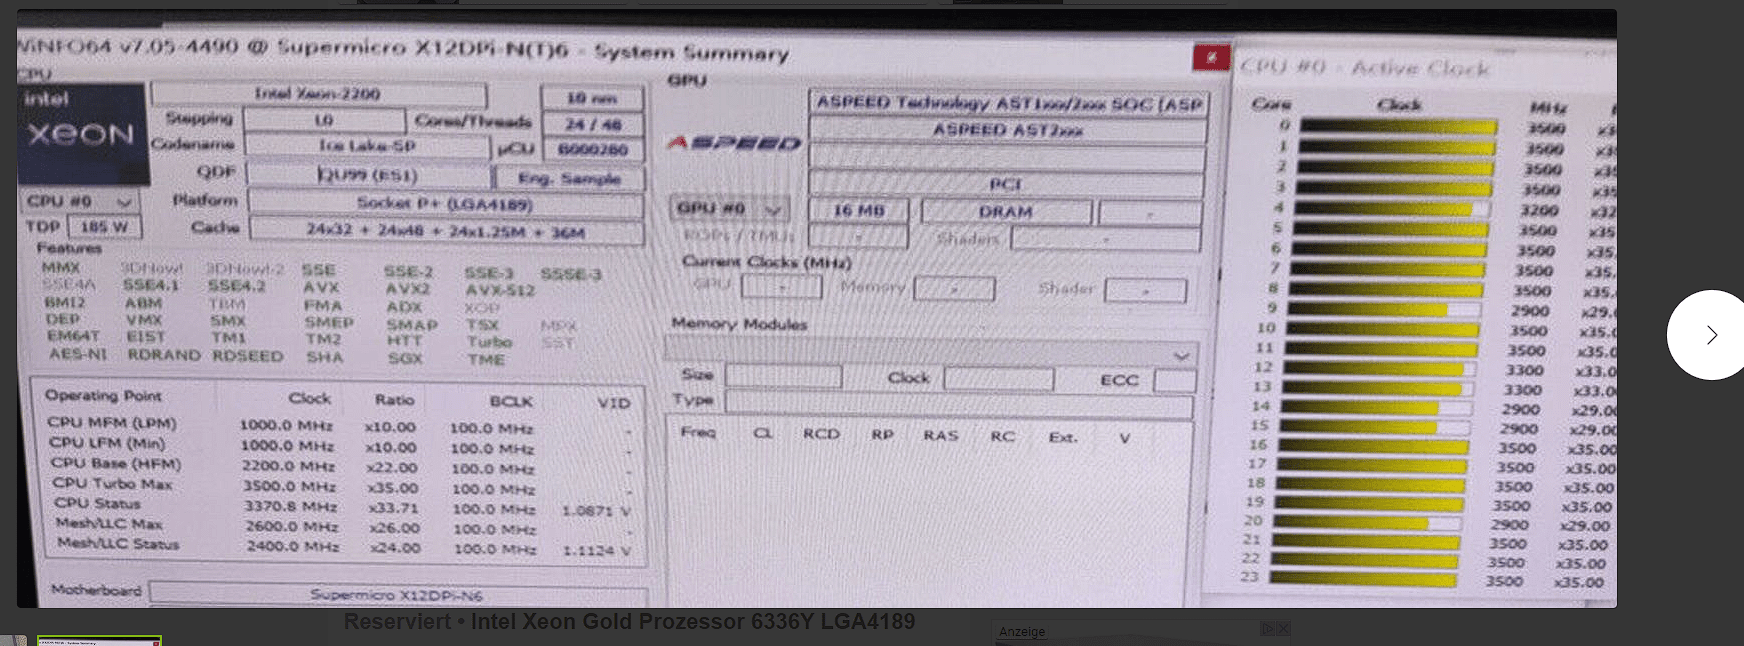Click the 10 nm process value
Viewport: 1744px width, 646px height.
click(592, 98)
